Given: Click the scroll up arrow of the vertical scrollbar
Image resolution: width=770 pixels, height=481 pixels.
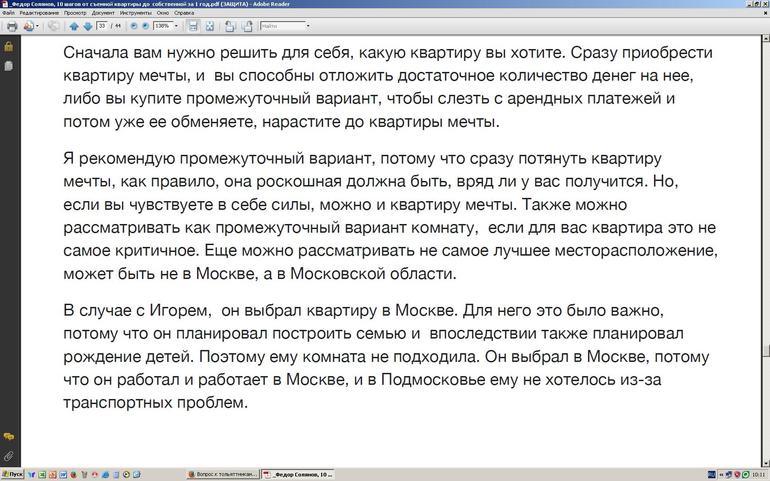Looking at the screenshot, I should tap(766, 38).
